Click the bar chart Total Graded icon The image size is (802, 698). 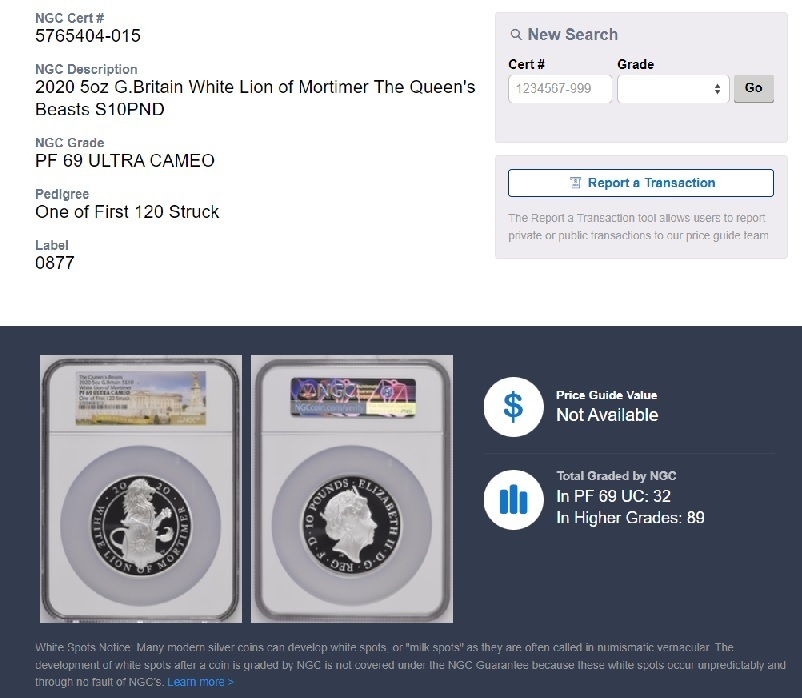[x=514, y=500]
